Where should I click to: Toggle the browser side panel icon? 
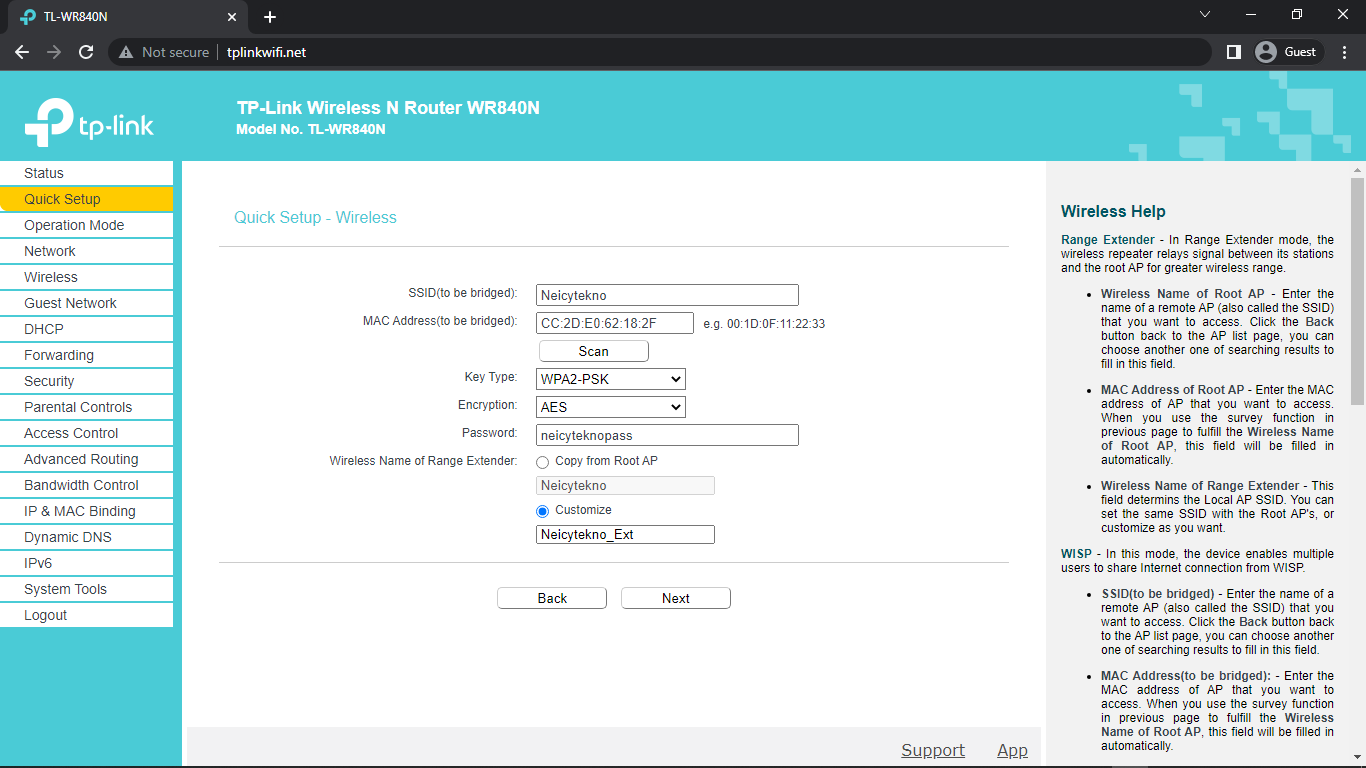click(x=1234, y=52)
